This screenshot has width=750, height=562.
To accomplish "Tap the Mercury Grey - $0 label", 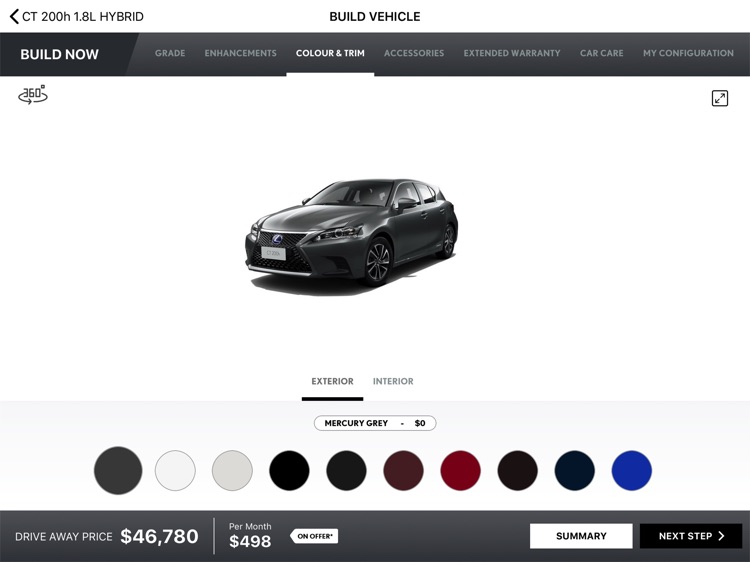I will [x=375, y=423].
